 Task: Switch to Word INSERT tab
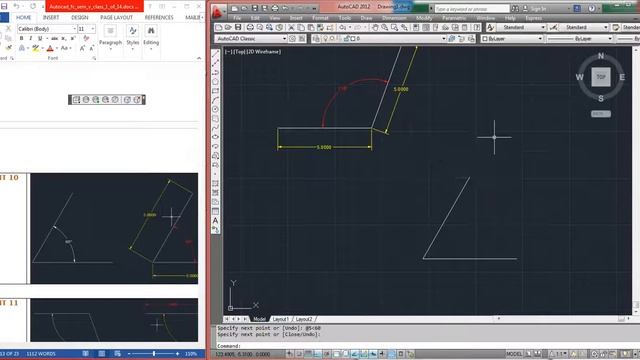(x=51, y=18)
